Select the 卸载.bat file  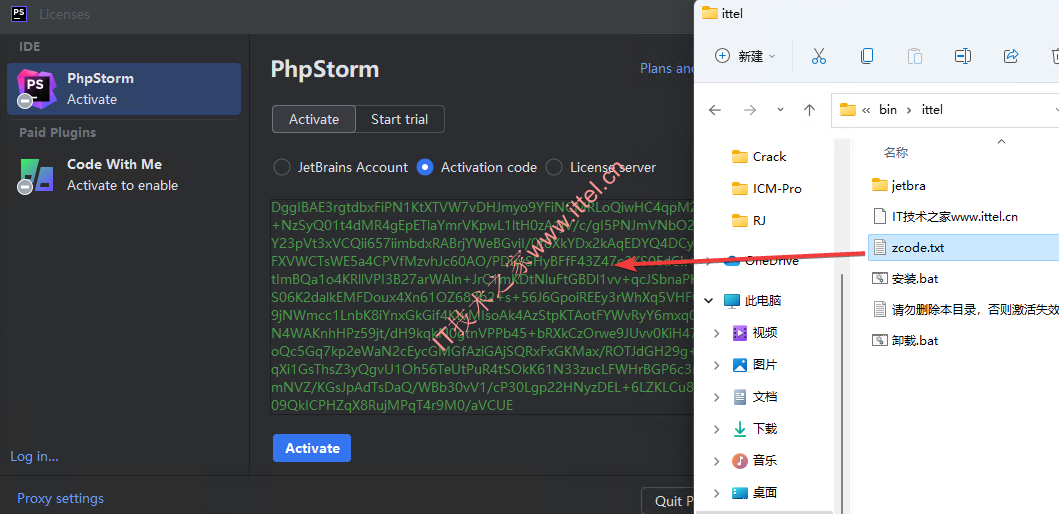click(x=906, y=340)
